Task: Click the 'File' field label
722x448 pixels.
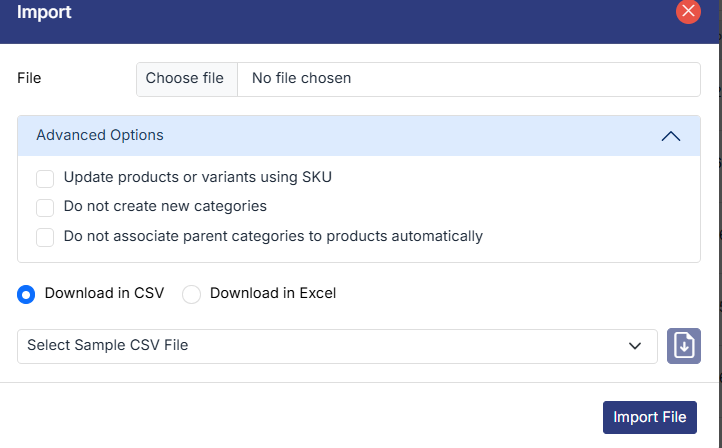Action: point(29,78)
